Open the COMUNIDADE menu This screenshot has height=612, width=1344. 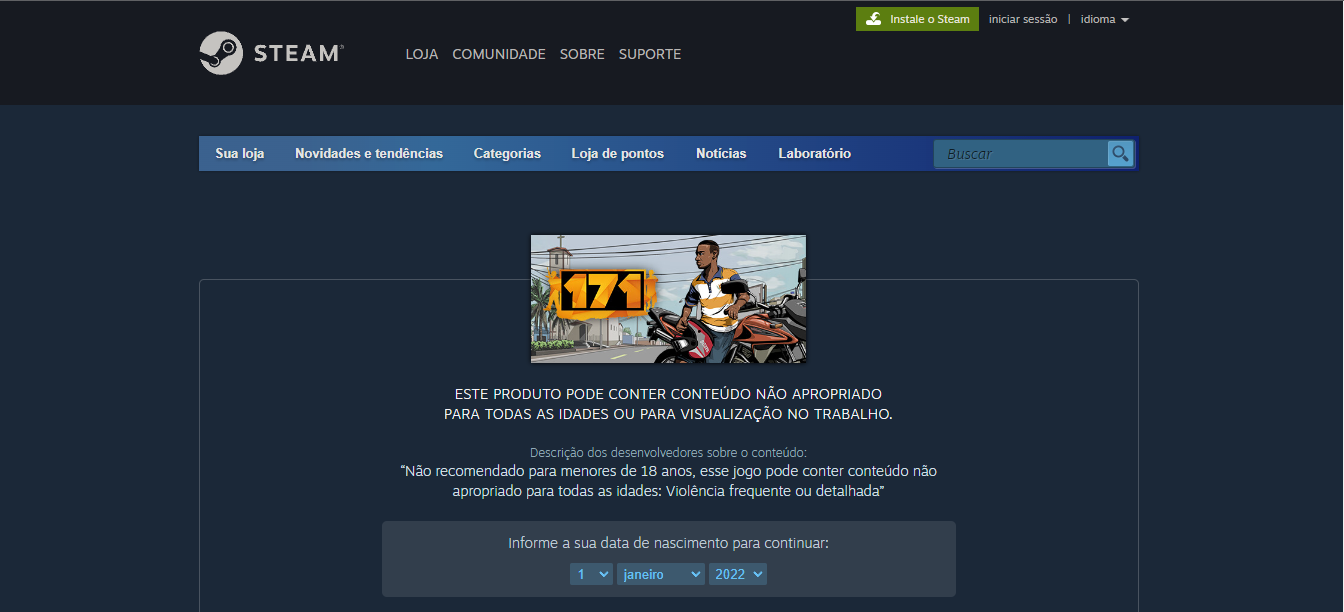tap(499, 54)
